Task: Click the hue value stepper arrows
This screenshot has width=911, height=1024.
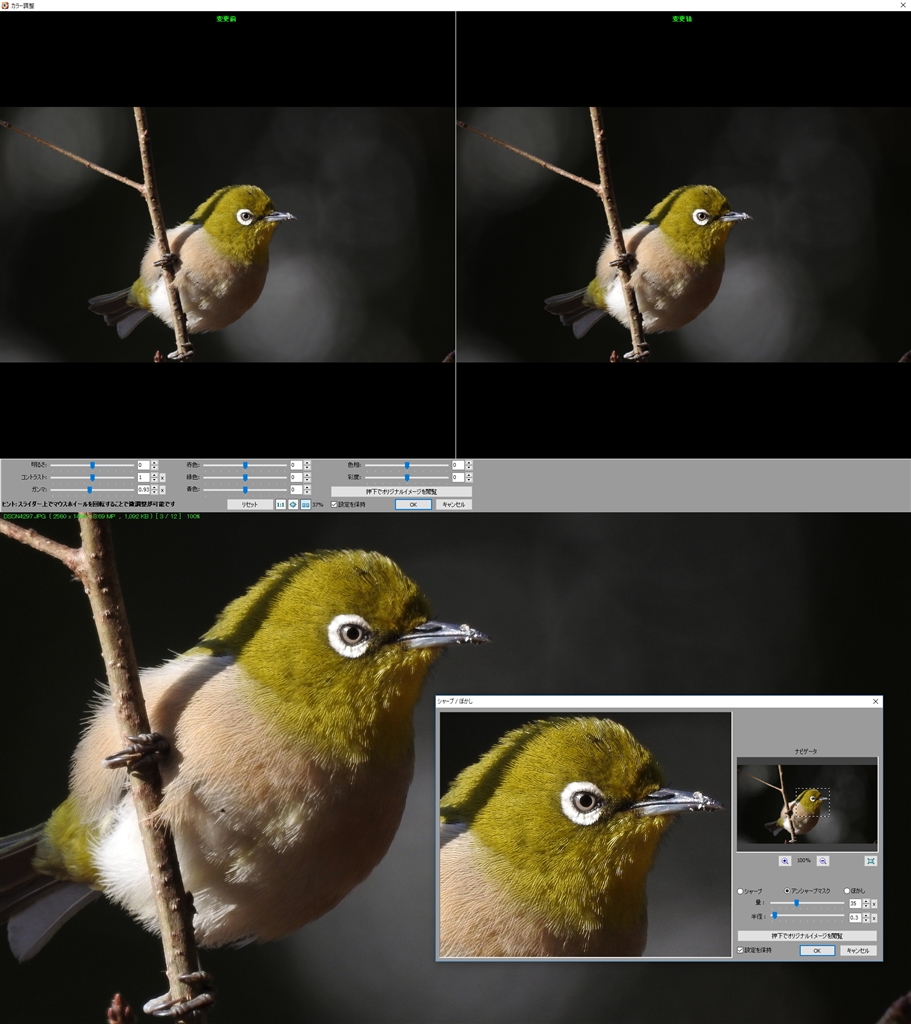Action: coord(469,465)
